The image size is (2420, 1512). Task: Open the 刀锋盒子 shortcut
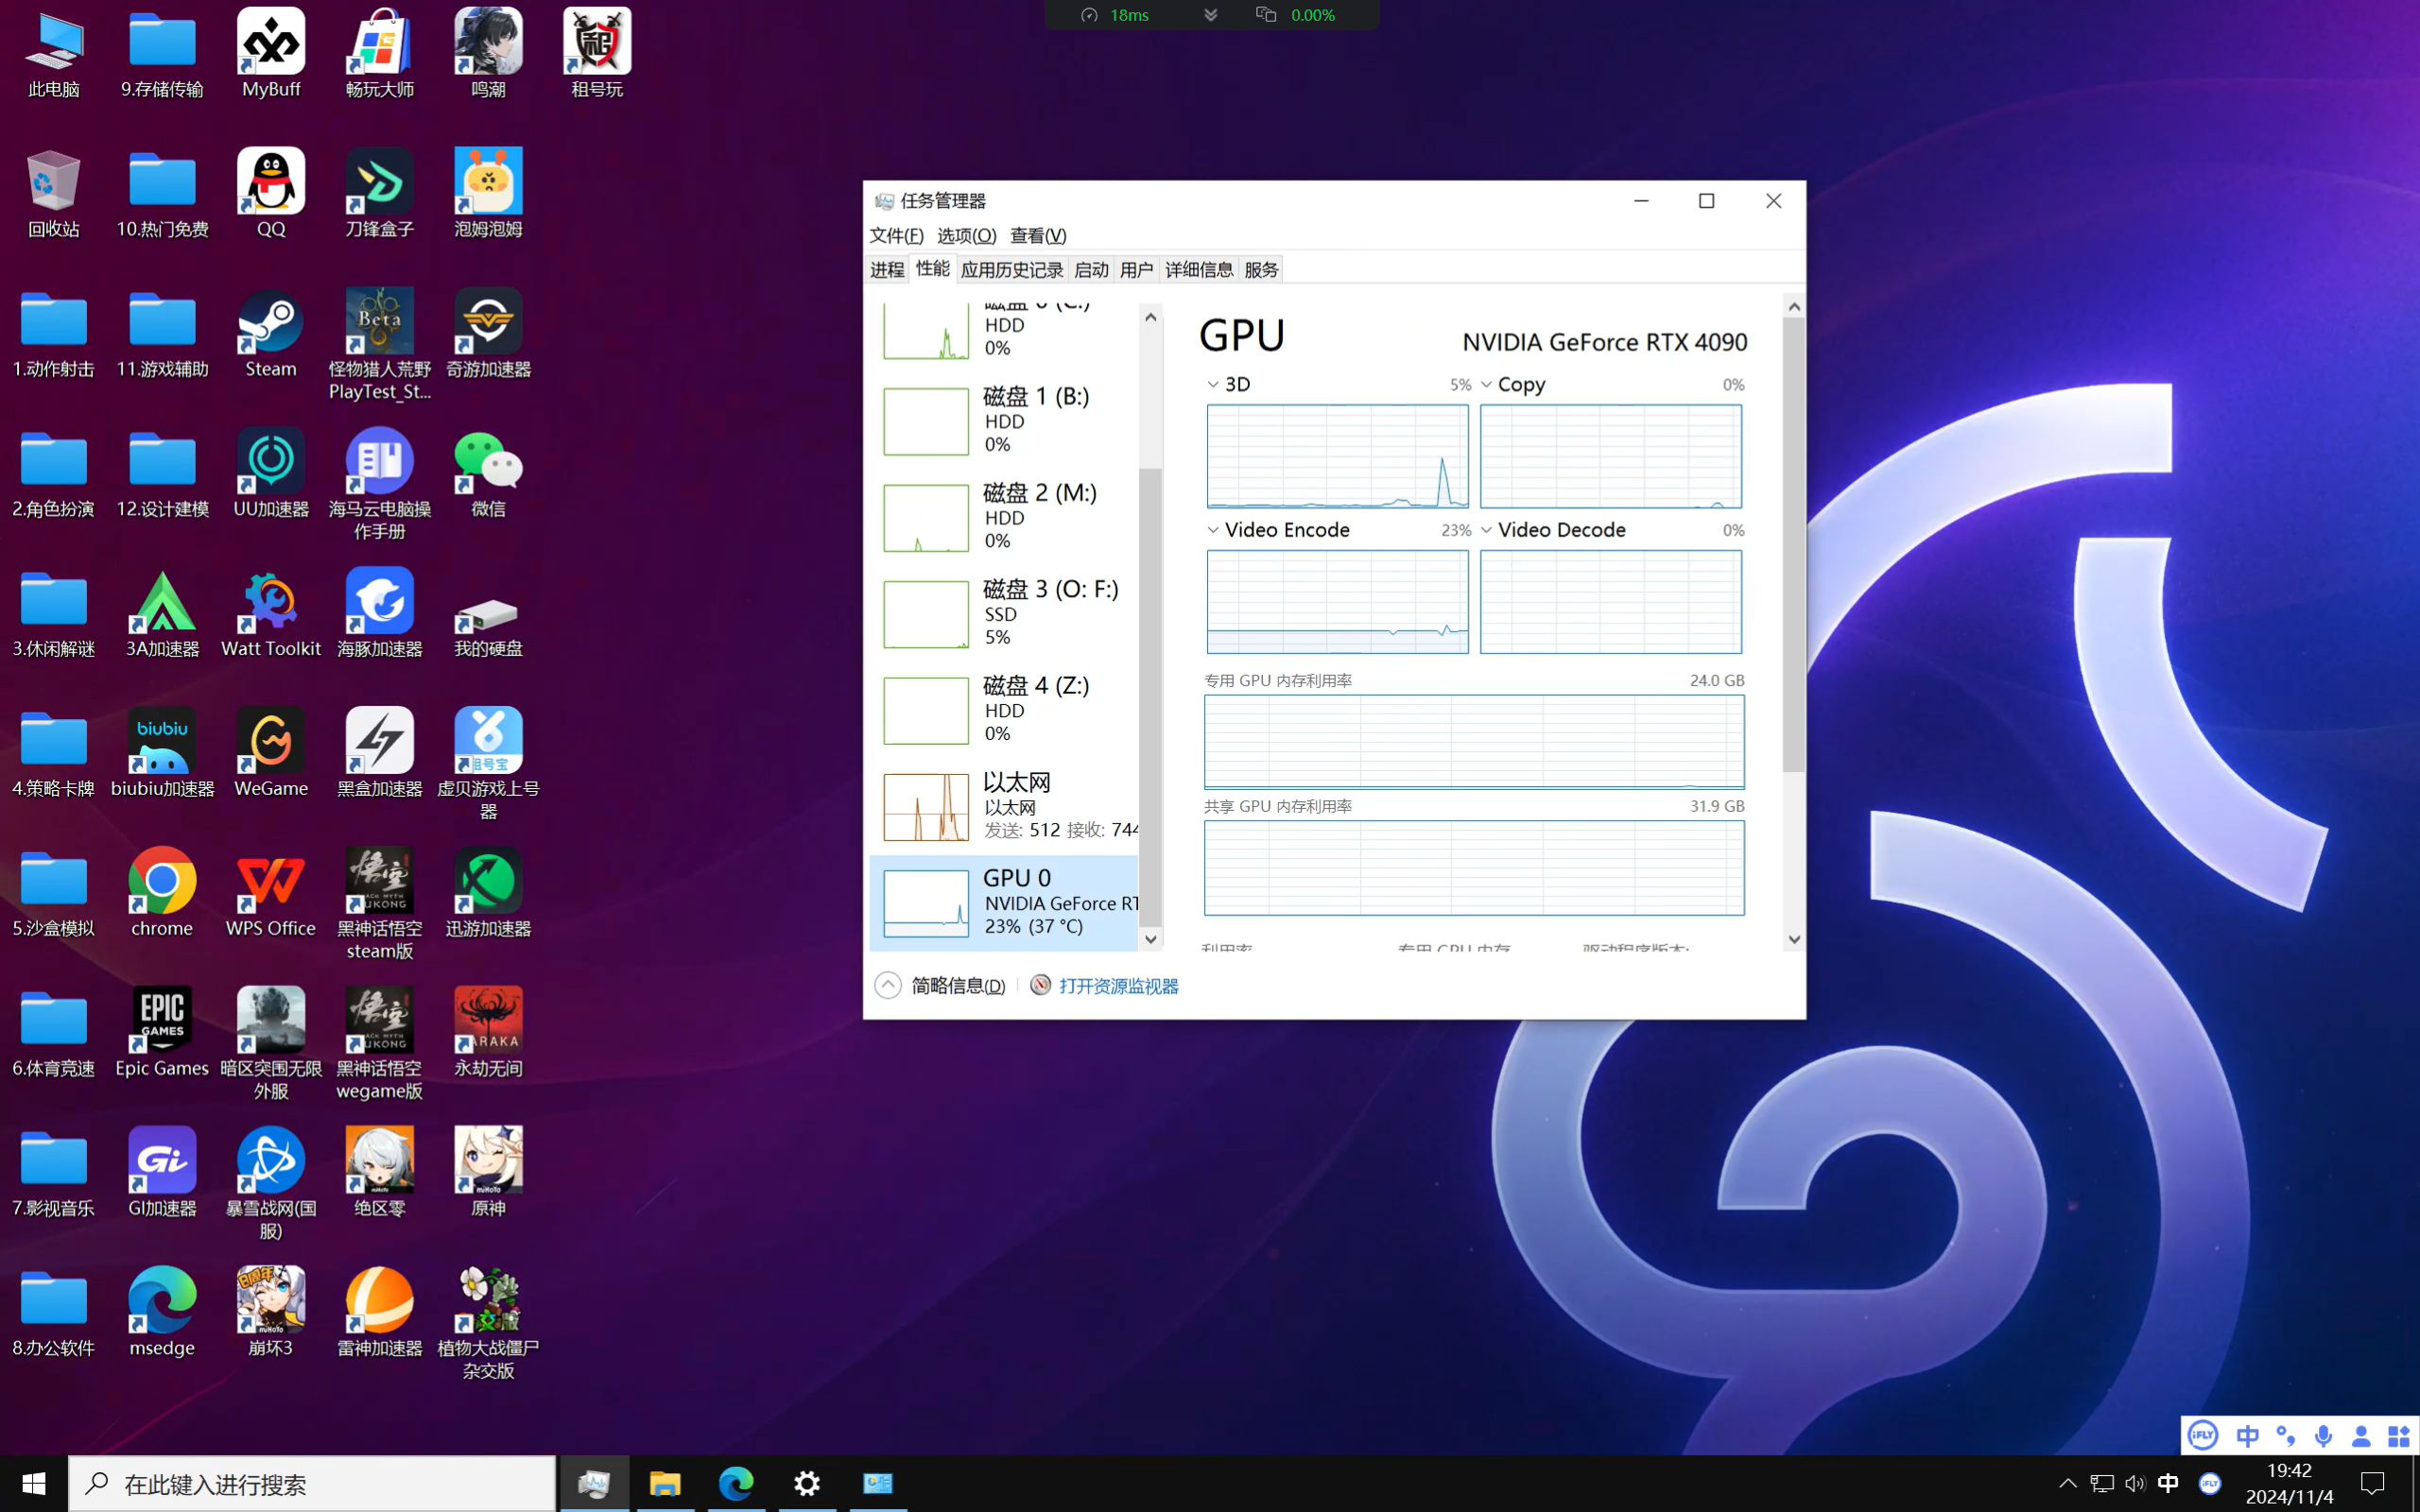pyautogui.click(x=380, y=193)
